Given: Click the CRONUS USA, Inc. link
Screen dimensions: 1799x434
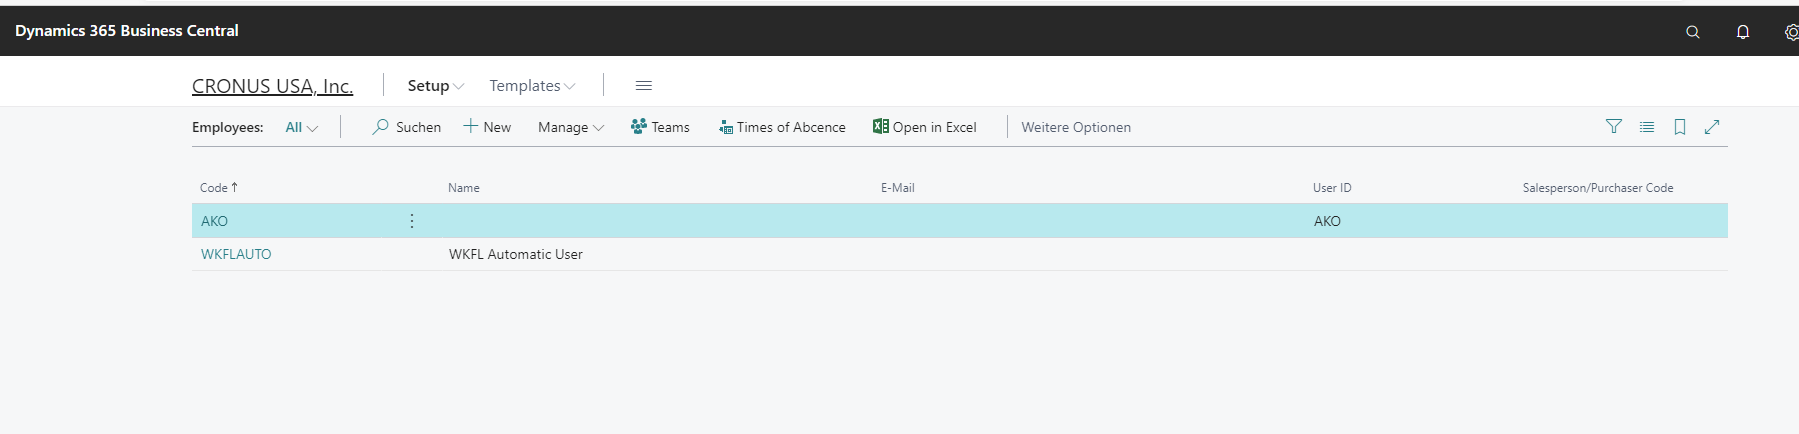Looking at the screenshot, I should (272, 86).
